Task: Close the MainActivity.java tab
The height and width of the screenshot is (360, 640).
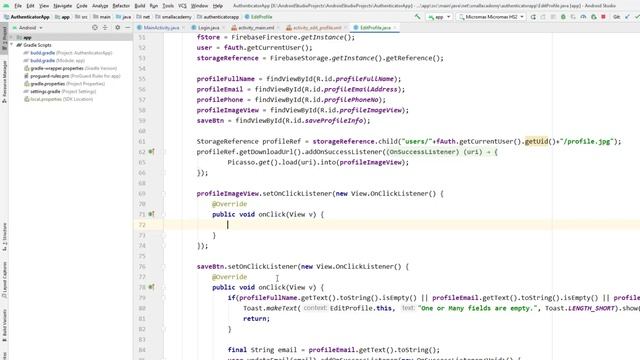Action: point(183,28)
